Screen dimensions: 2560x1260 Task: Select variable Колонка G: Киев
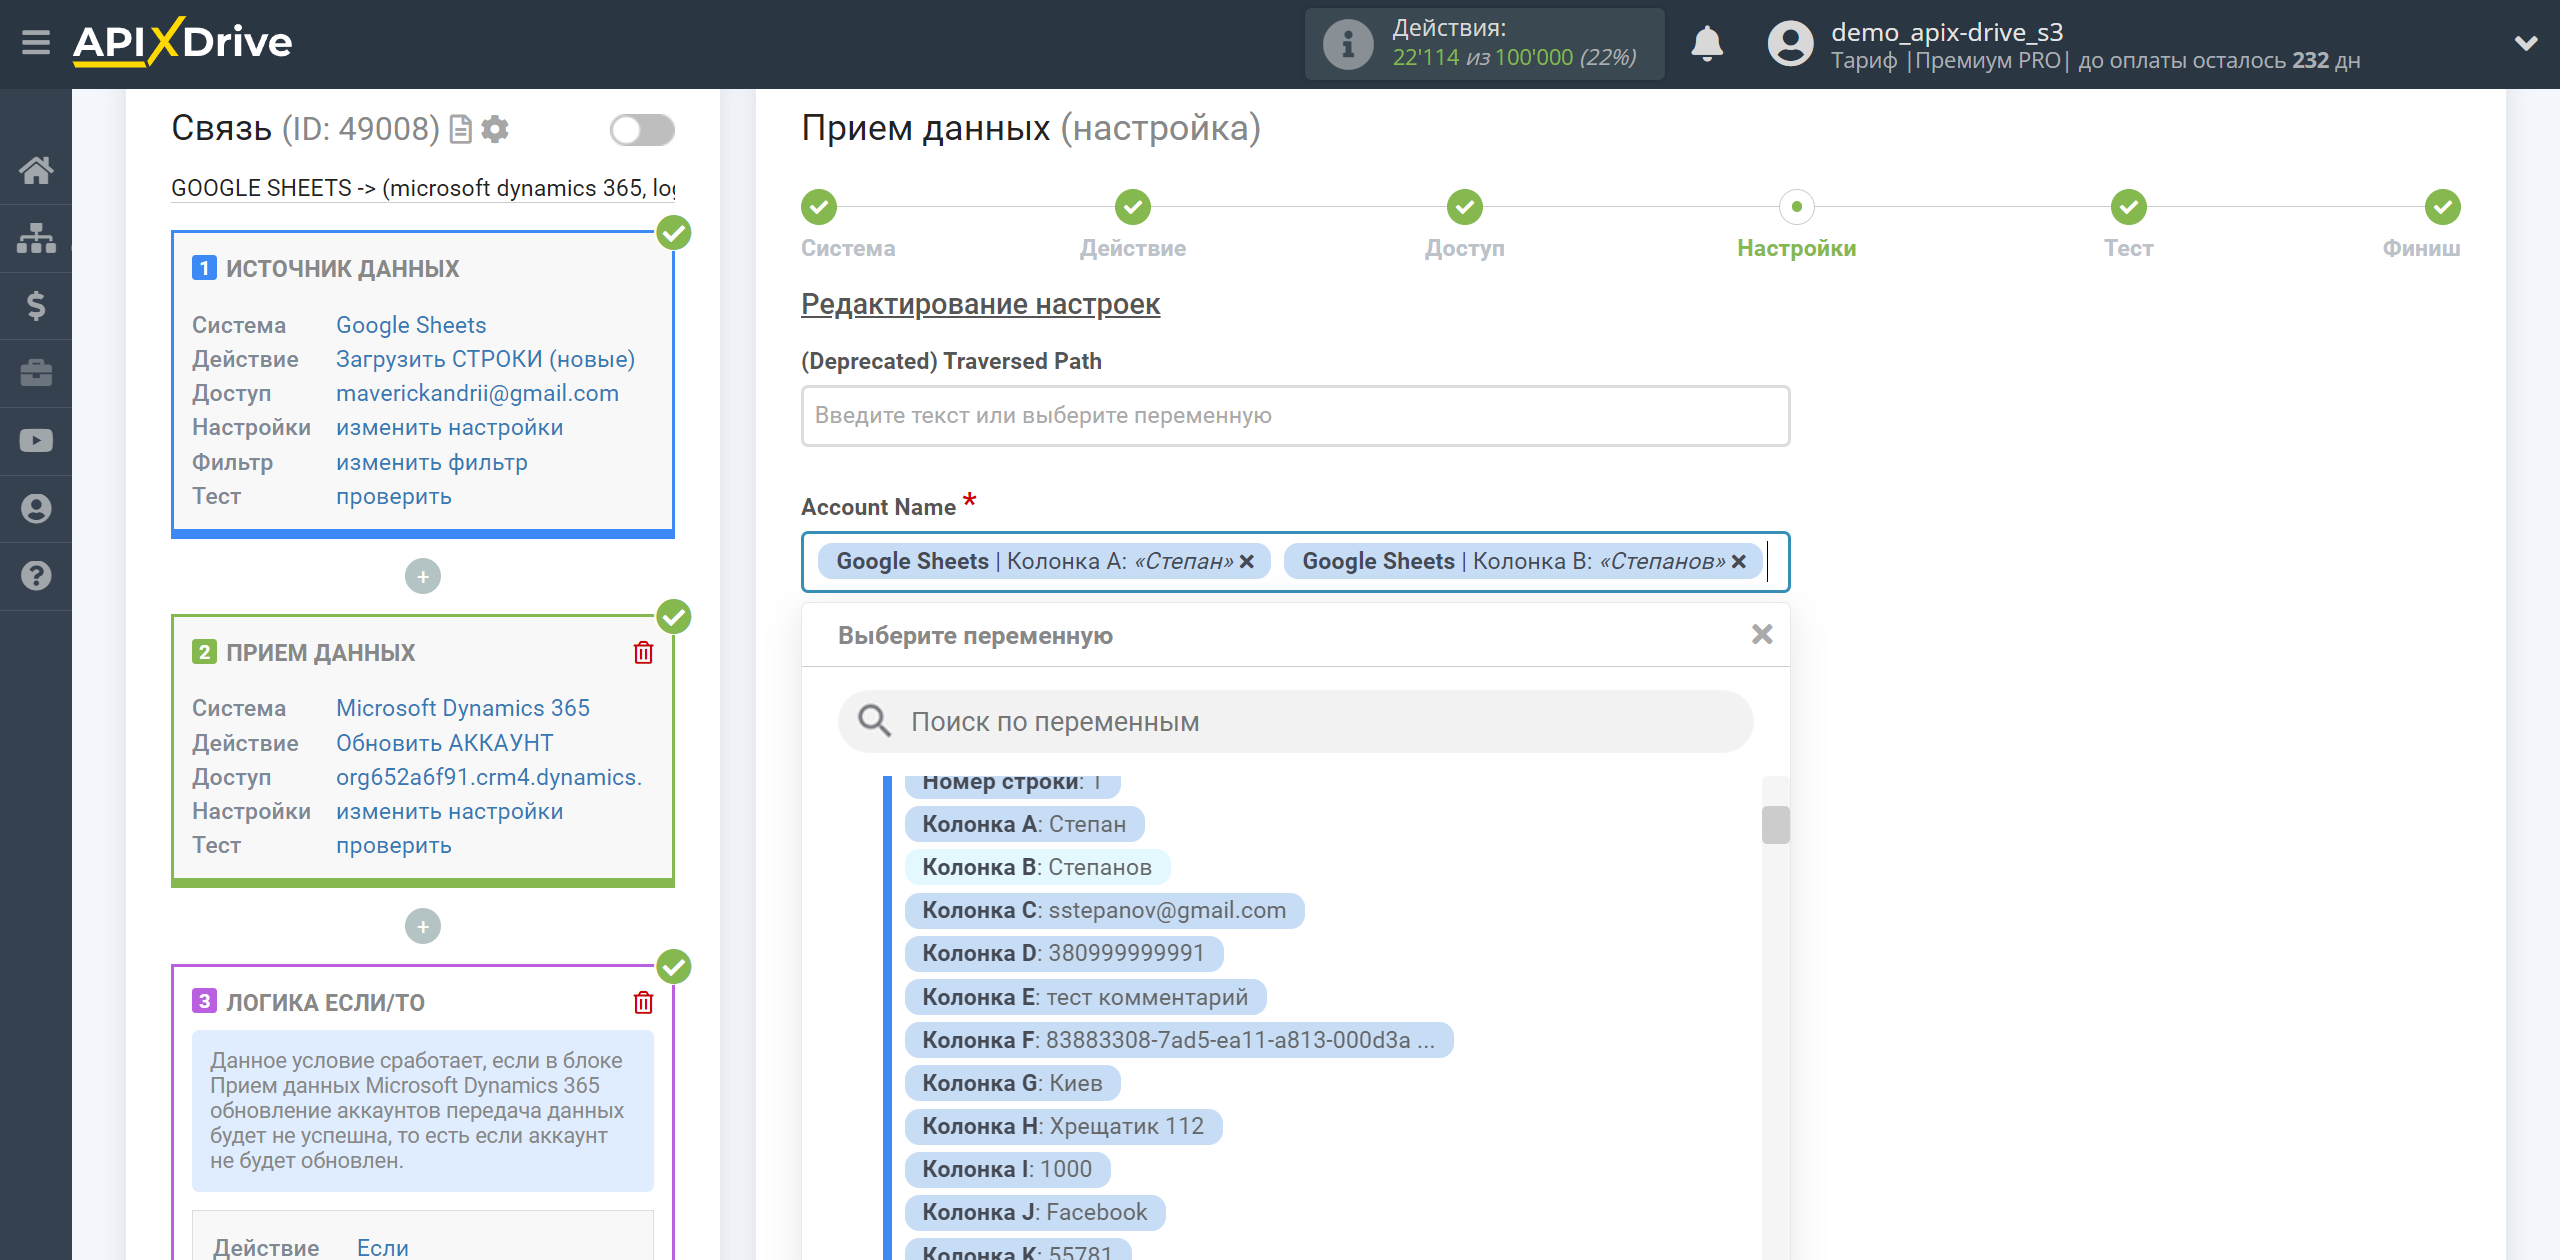[1012, 1083]
